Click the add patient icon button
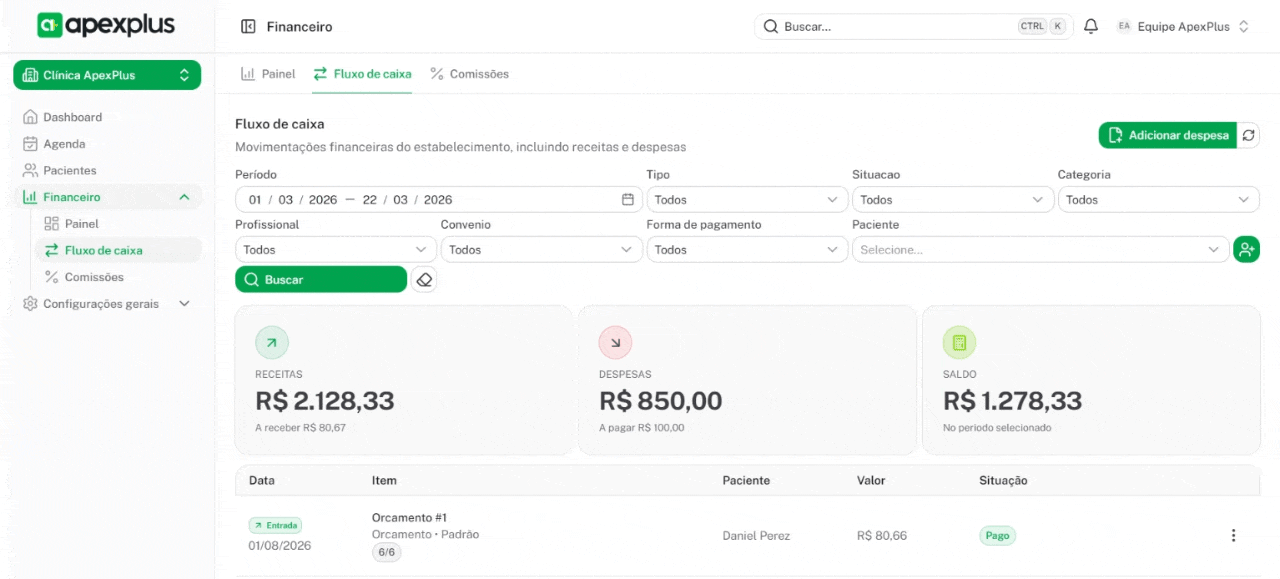Image resolution: width=1280 pixels, height=579 pixels. tap(1246, 250)
